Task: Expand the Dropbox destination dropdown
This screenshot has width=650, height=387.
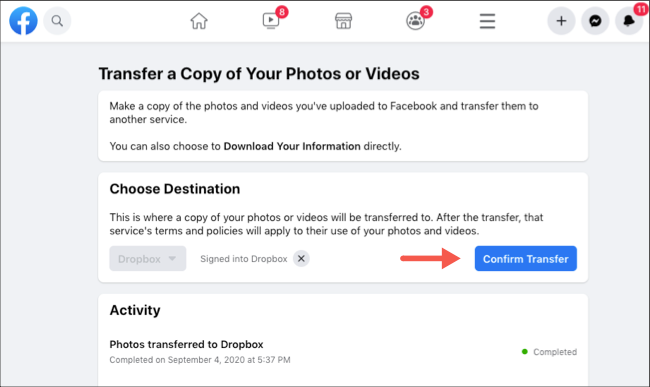Action: point(148,259)
